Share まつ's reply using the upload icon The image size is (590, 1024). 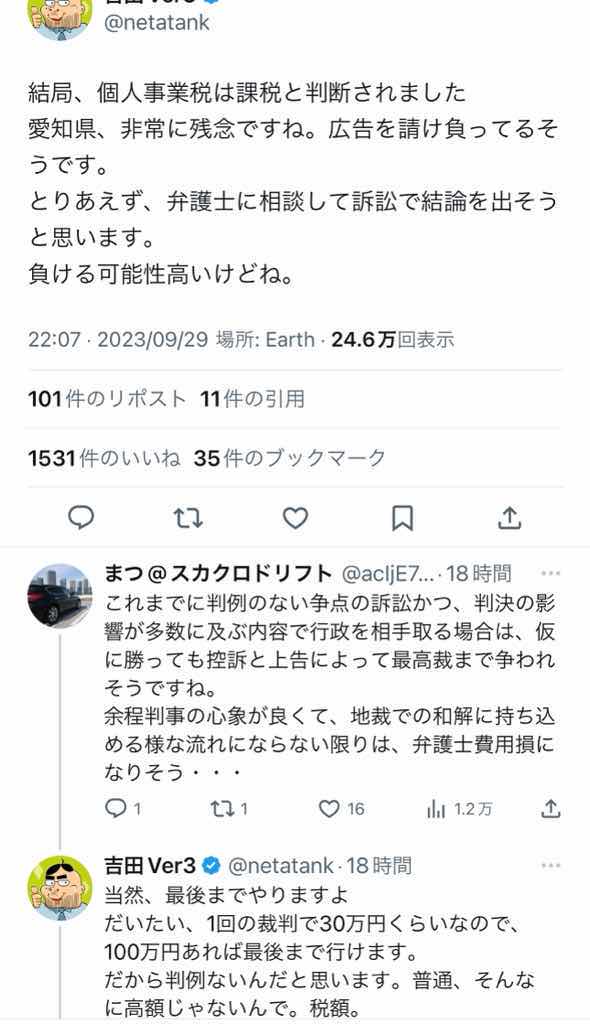pyautogui.click(x=551, y=809)
